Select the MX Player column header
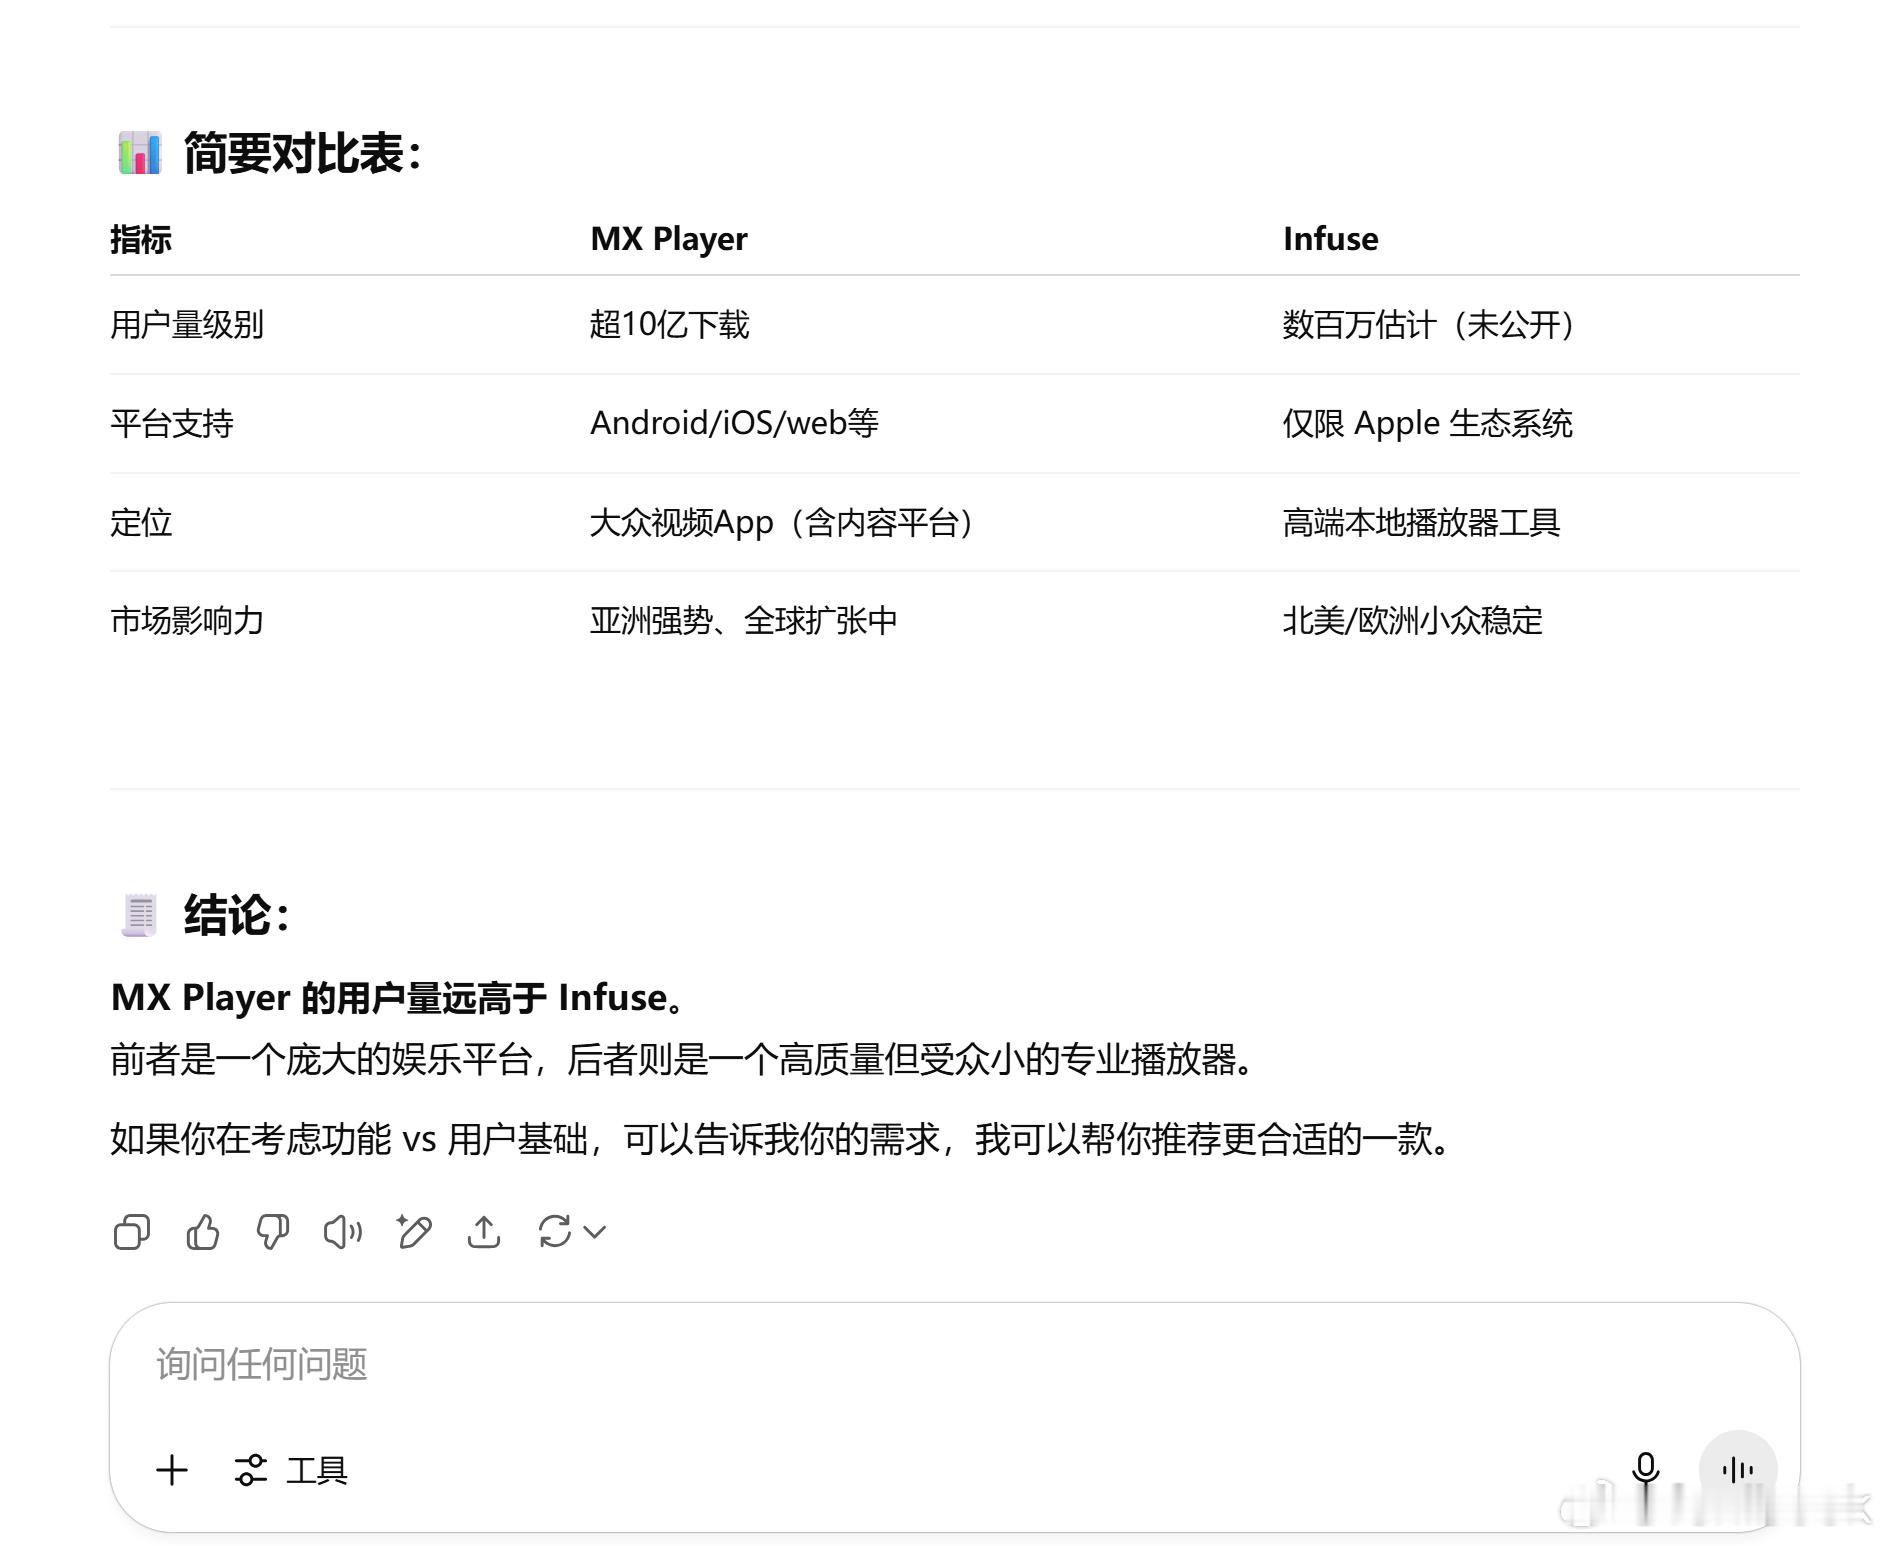The image size is (1887, 1546). pos(669,239)
